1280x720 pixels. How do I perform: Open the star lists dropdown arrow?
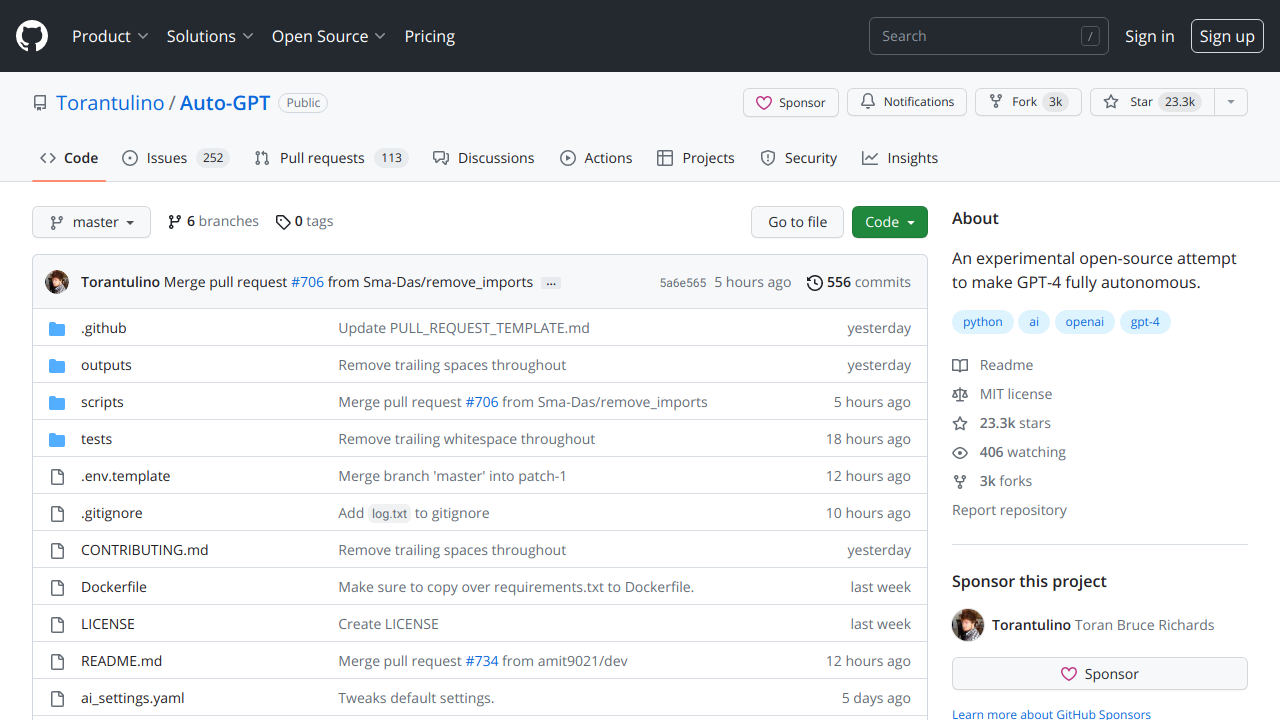coord(1231,102)
